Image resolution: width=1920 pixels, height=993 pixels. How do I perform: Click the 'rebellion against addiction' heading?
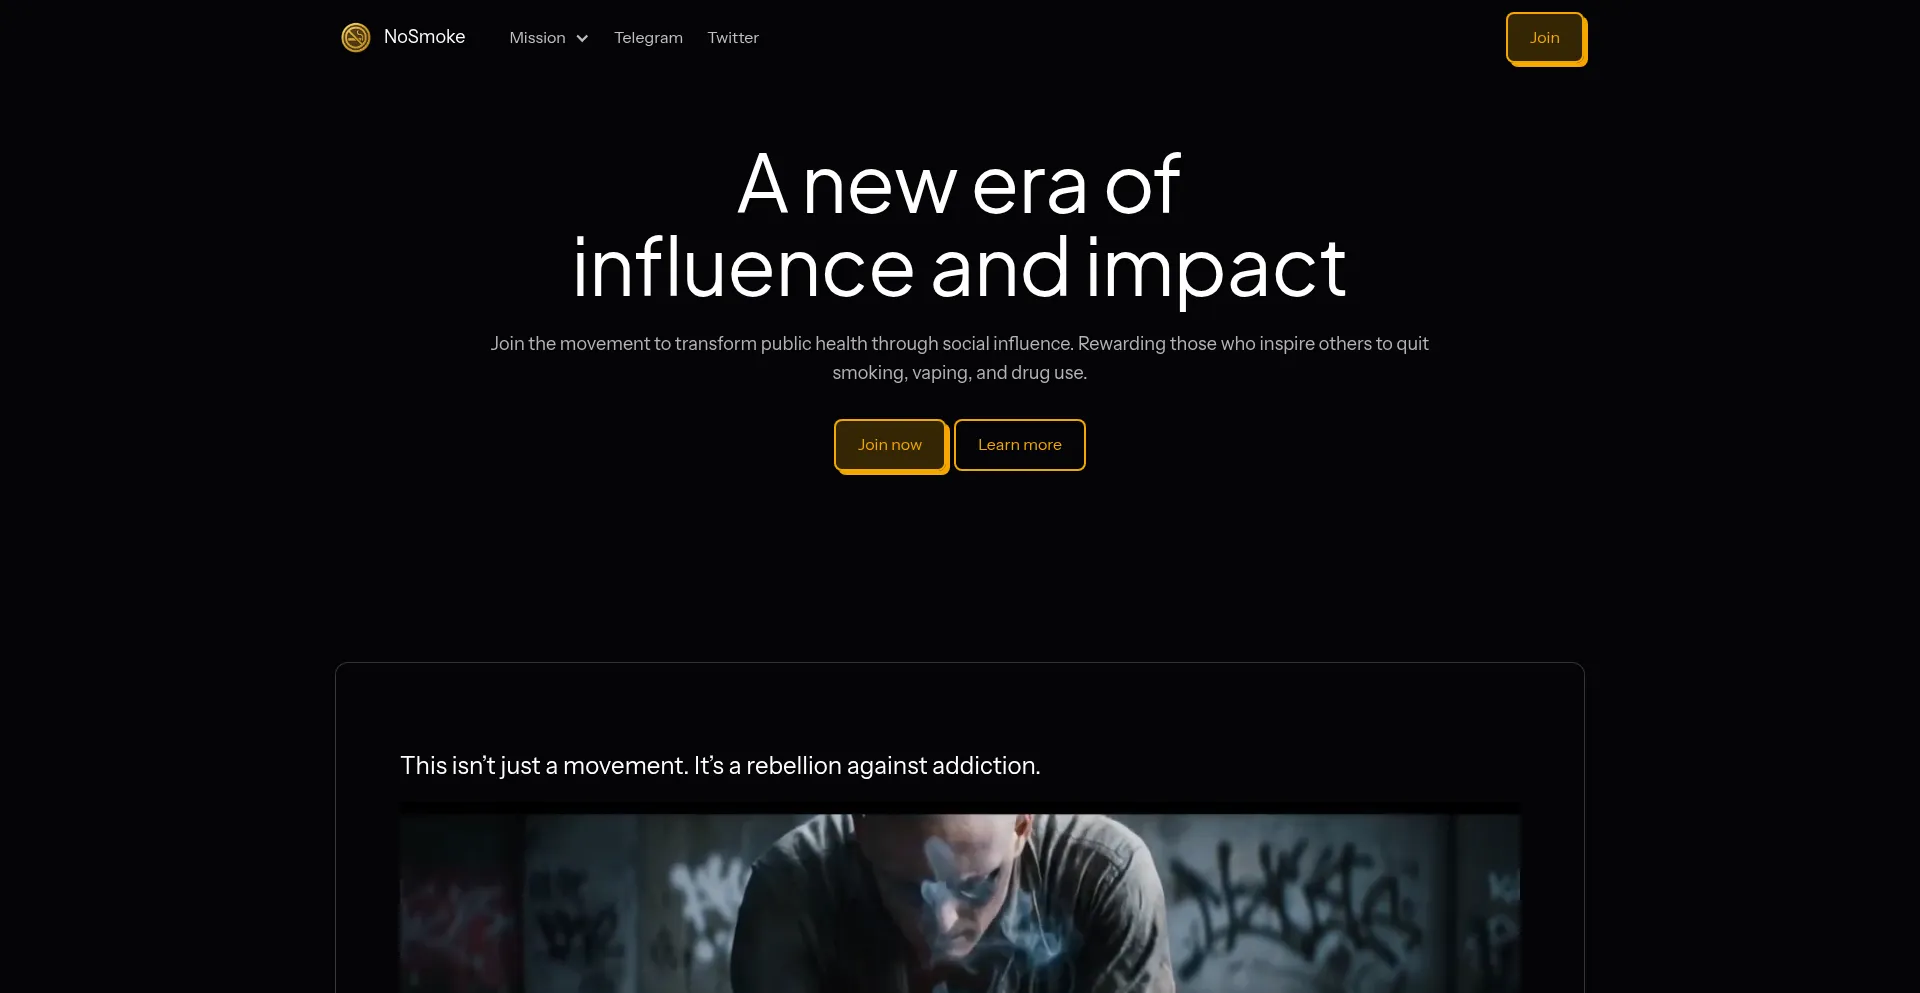point(720,765)
